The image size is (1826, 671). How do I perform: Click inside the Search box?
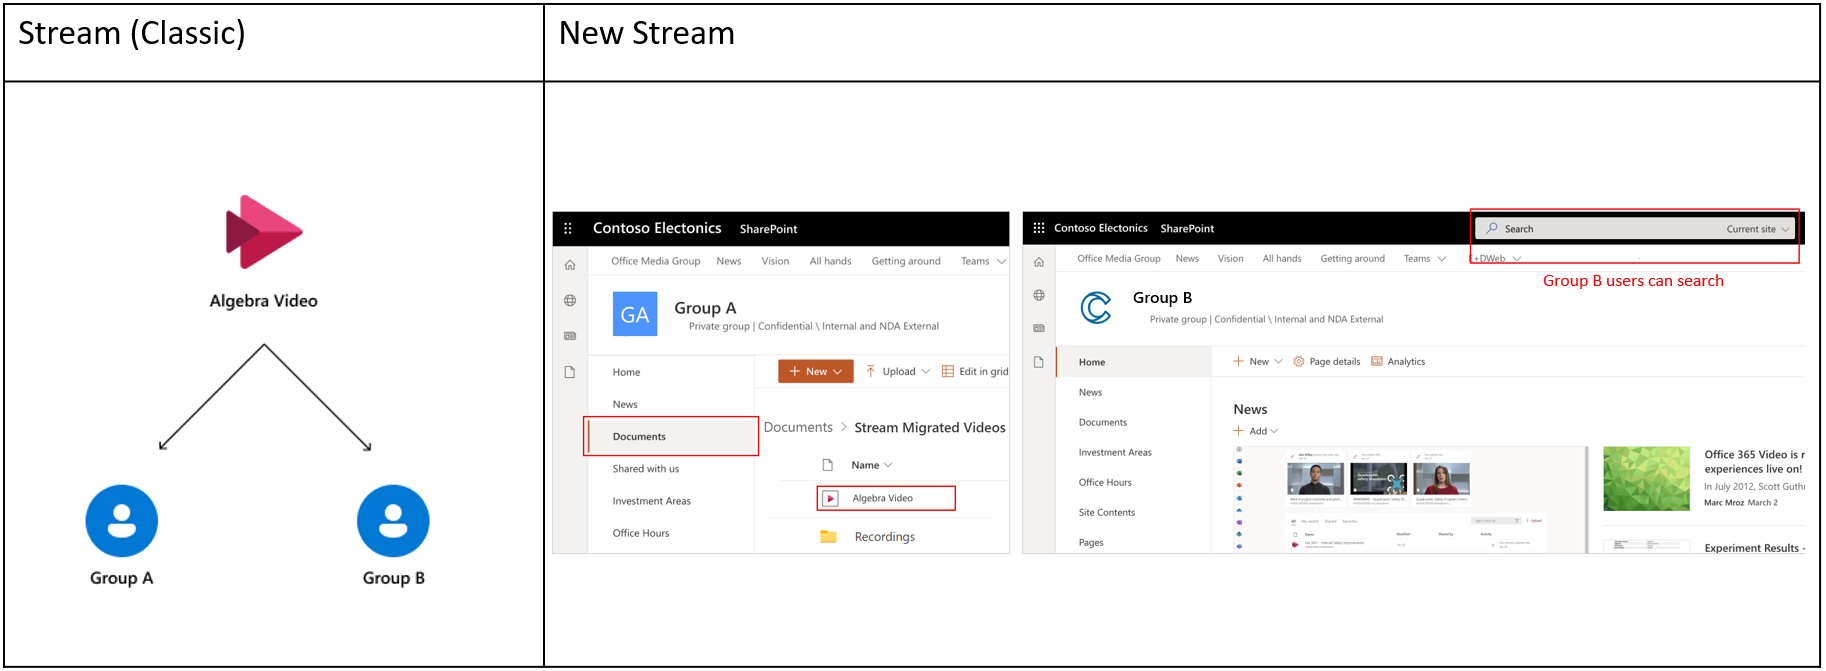point(1636,229)
